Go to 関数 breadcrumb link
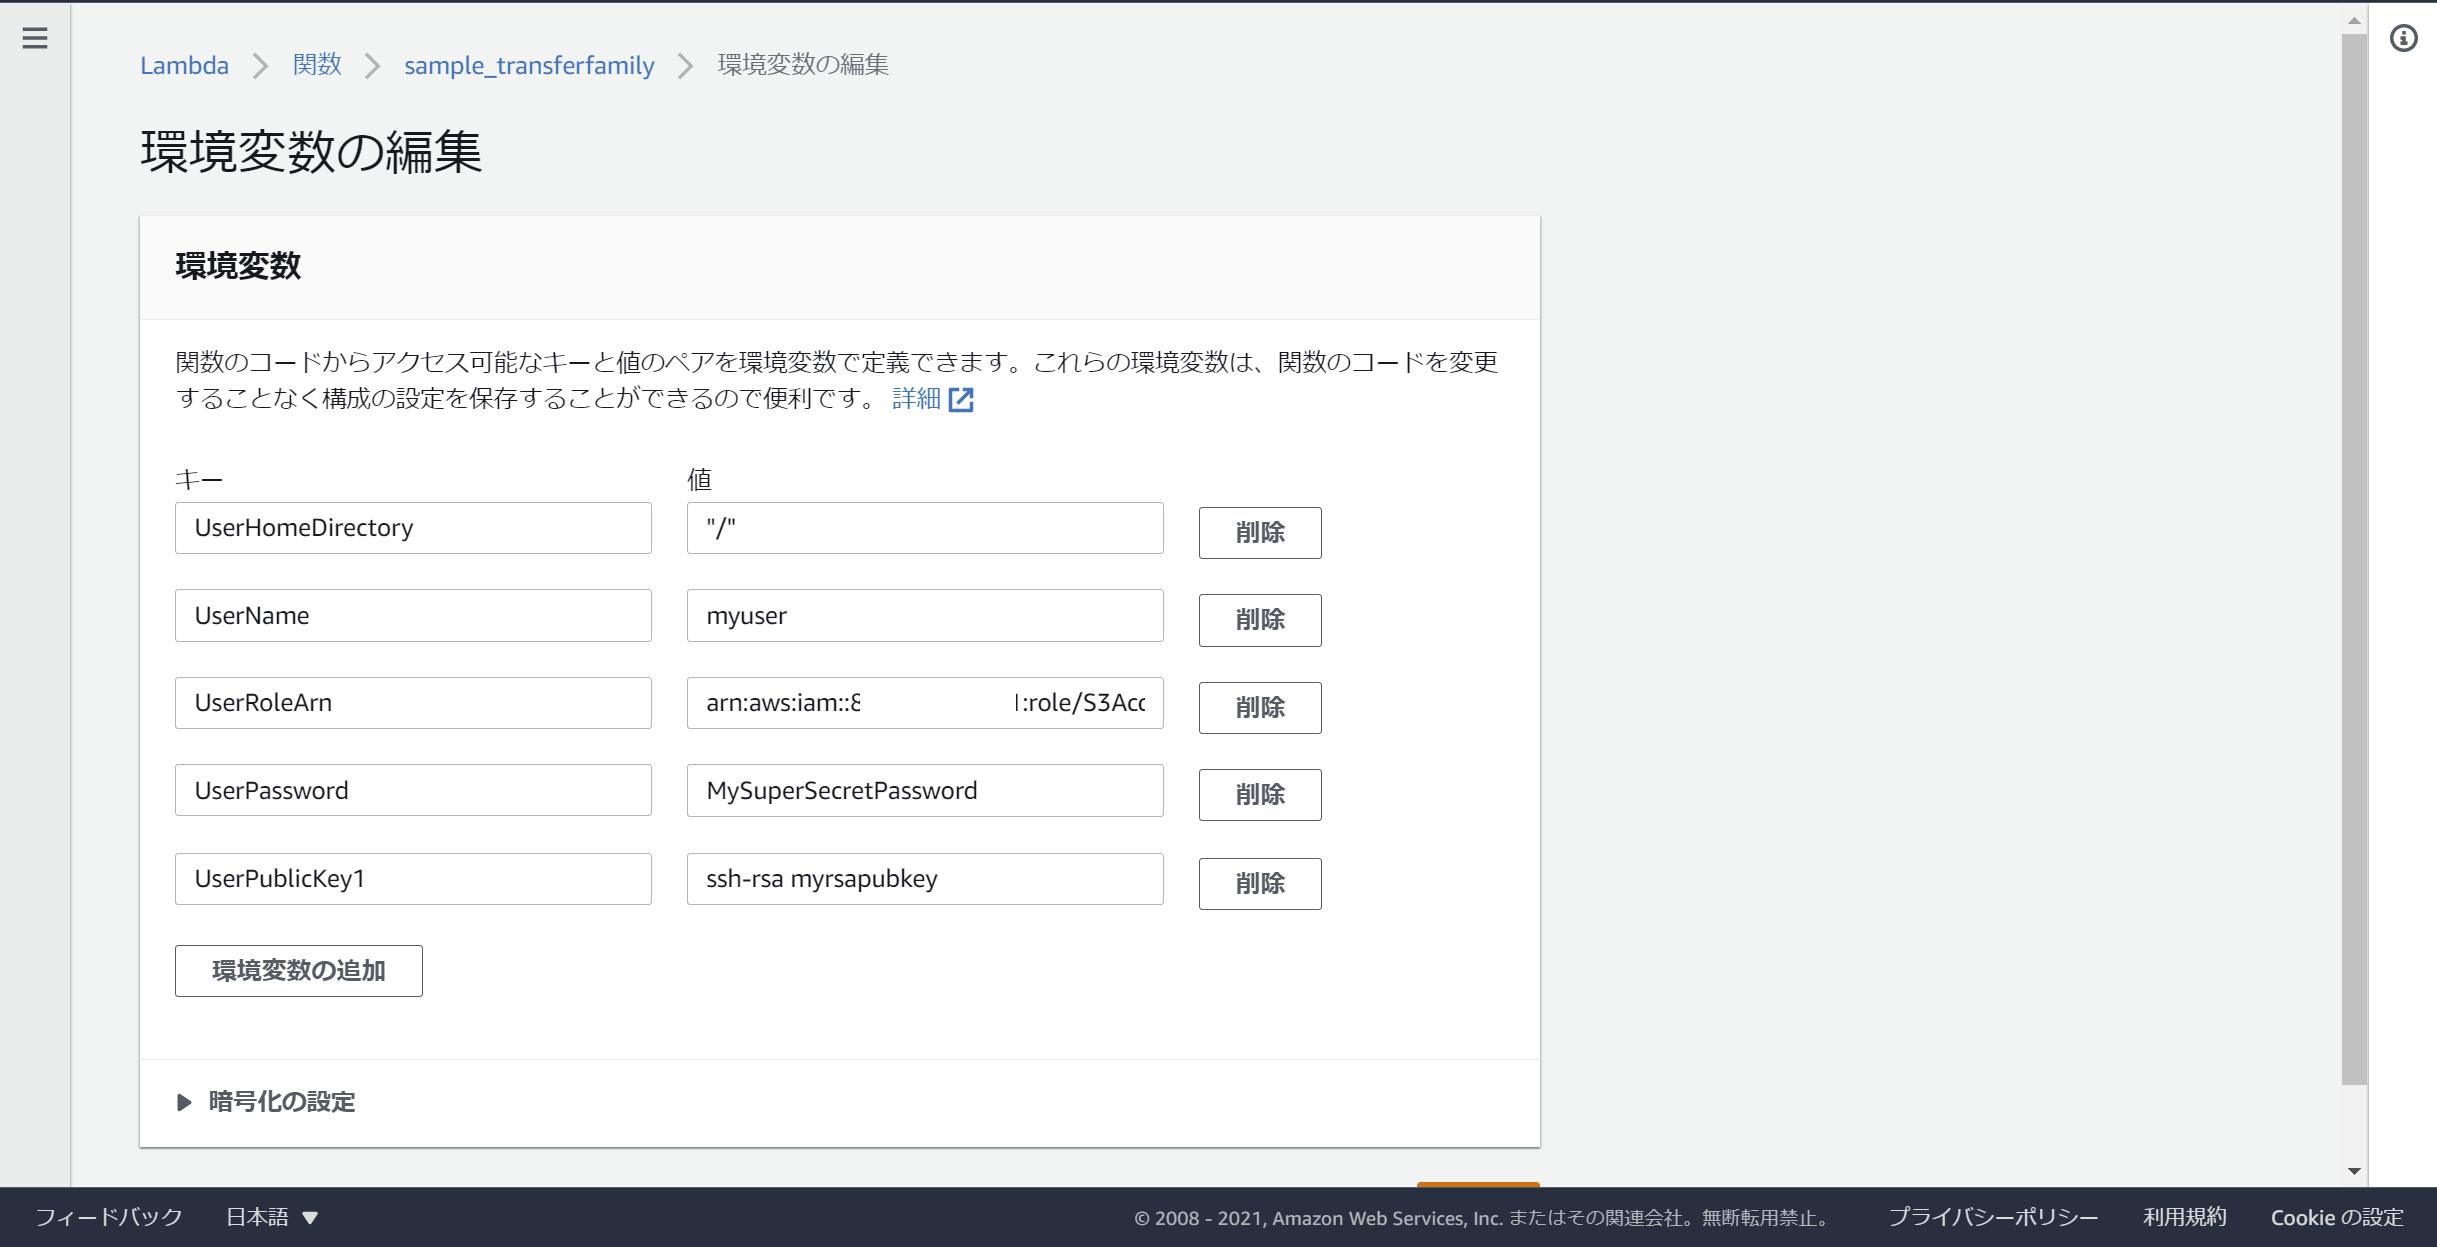 317,66
